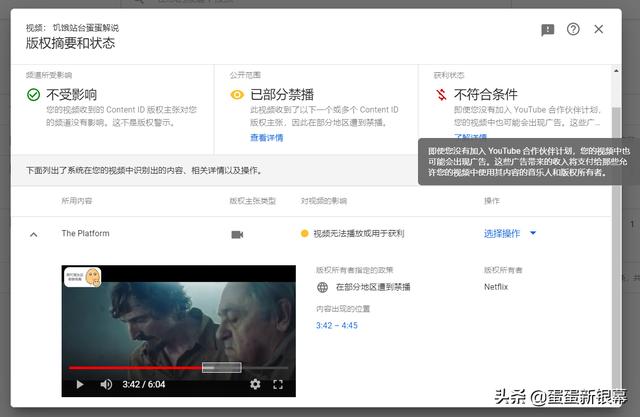Collapse the The Platform claim row
The height and width of the screenshot is (417, 640).
point(34,234)
